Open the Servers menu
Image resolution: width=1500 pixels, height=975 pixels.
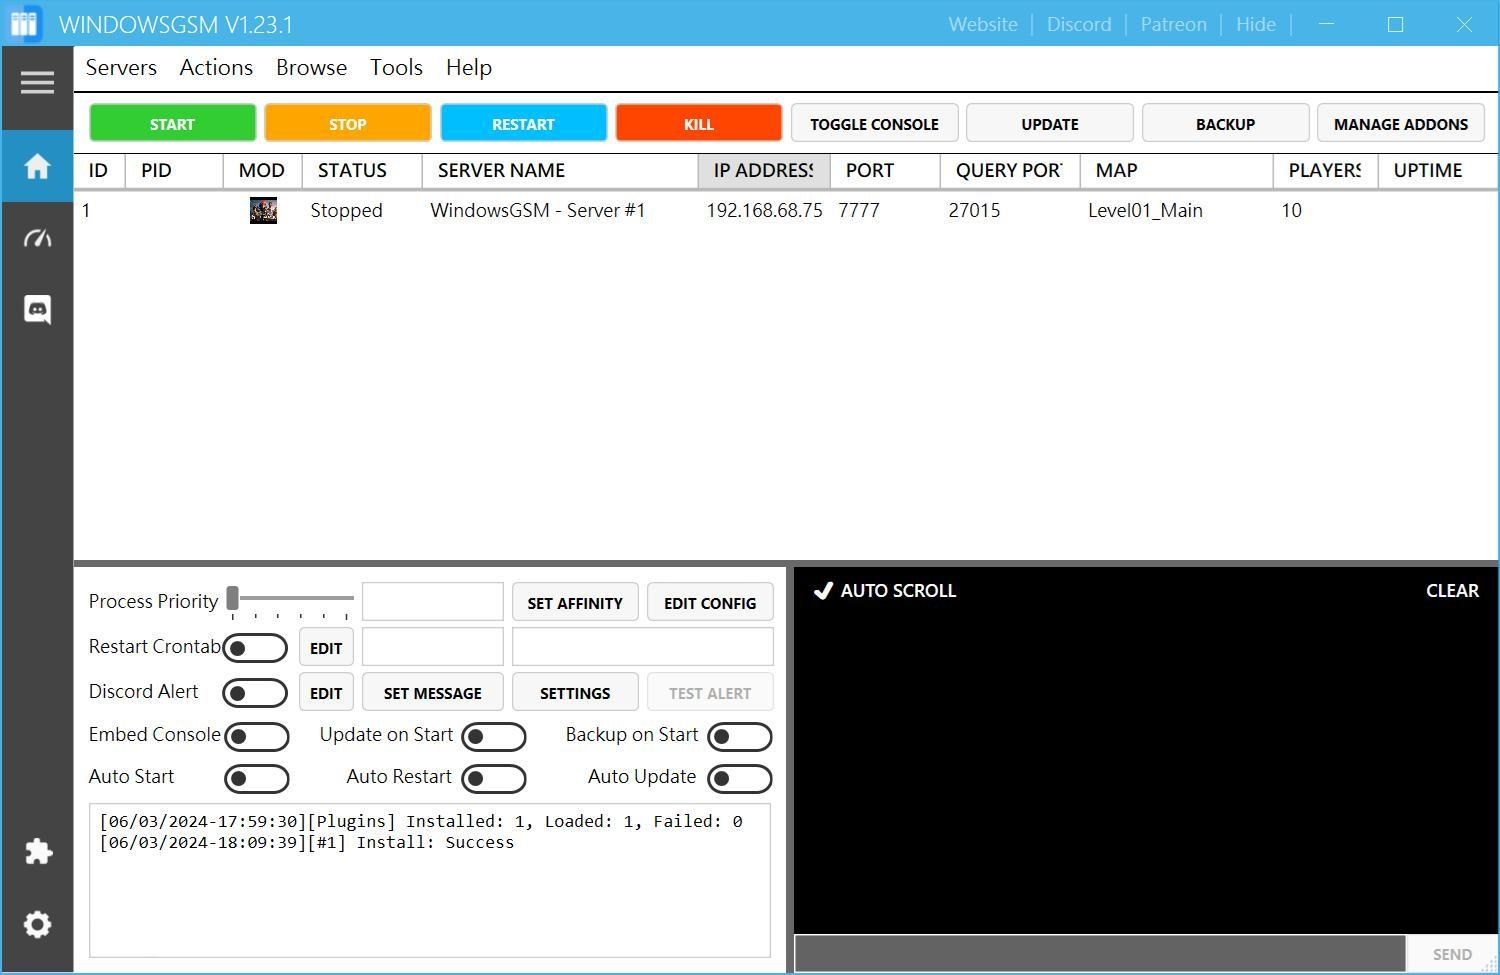[x=121, y=68]
